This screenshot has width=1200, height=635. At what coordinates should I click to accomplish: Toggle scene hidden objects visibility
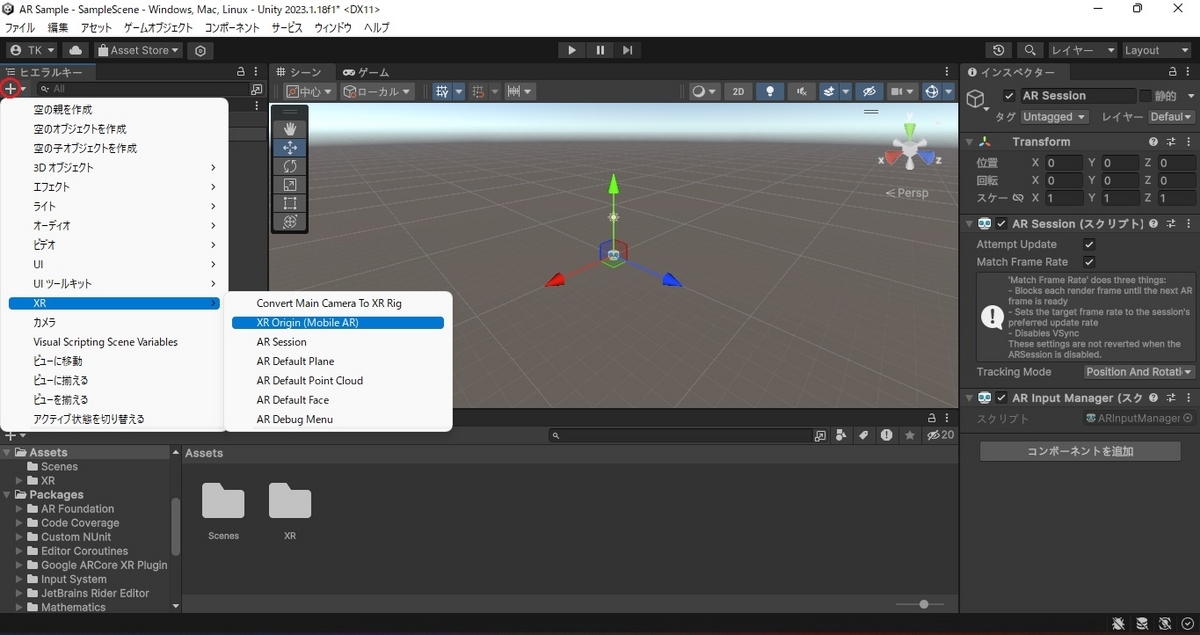coord(869,91)
